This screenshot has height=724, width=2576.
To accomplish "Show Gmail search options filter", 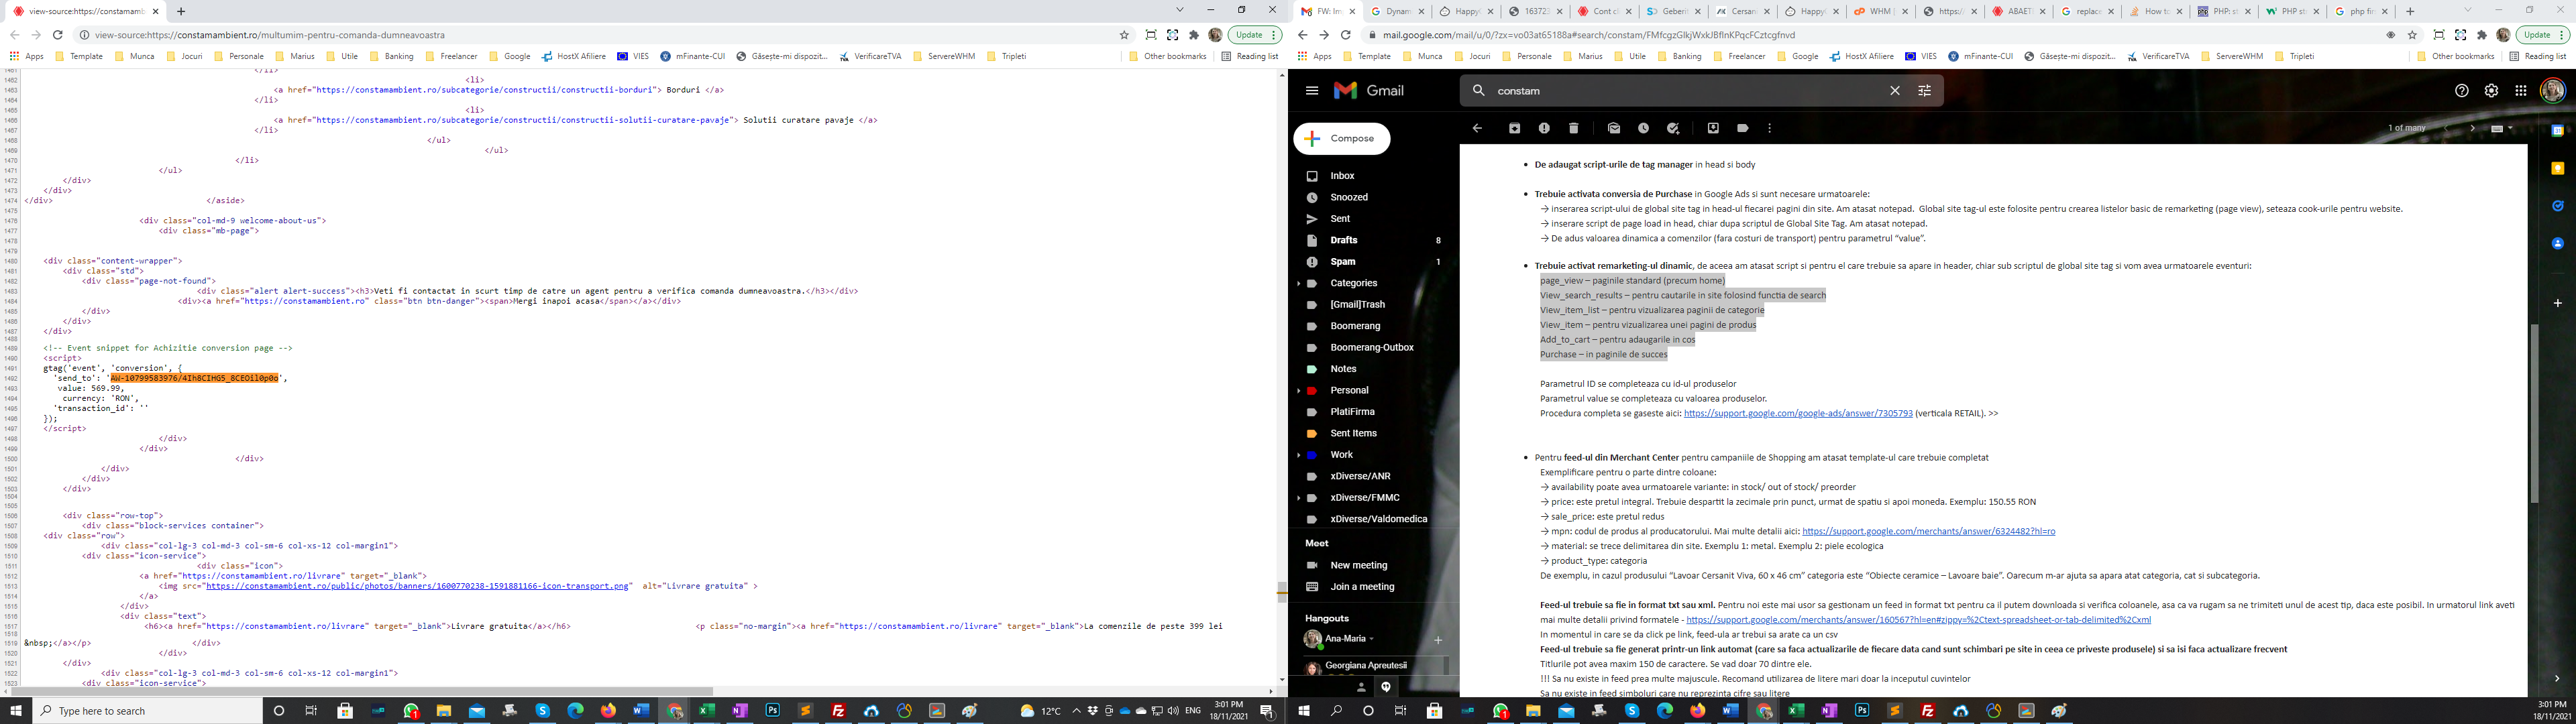I will click(1924, 90).
